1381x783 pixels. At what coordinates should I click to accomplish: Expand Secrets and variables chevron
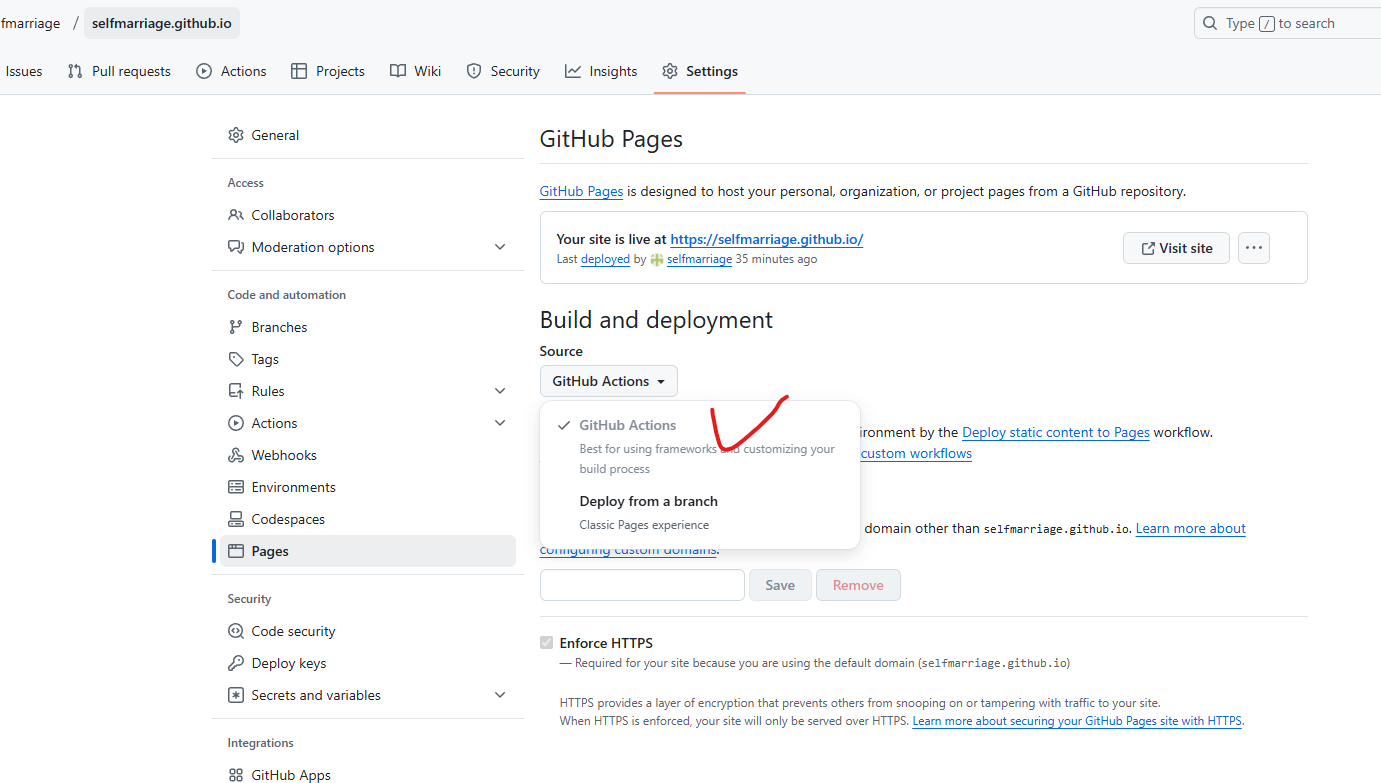click(500, 695)
